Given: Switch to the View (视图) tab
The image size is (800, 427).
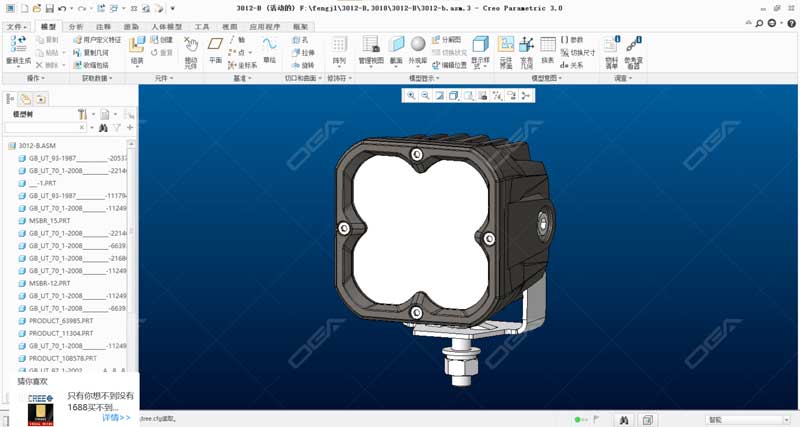Looking at the screenshot, I should [230, 27].
